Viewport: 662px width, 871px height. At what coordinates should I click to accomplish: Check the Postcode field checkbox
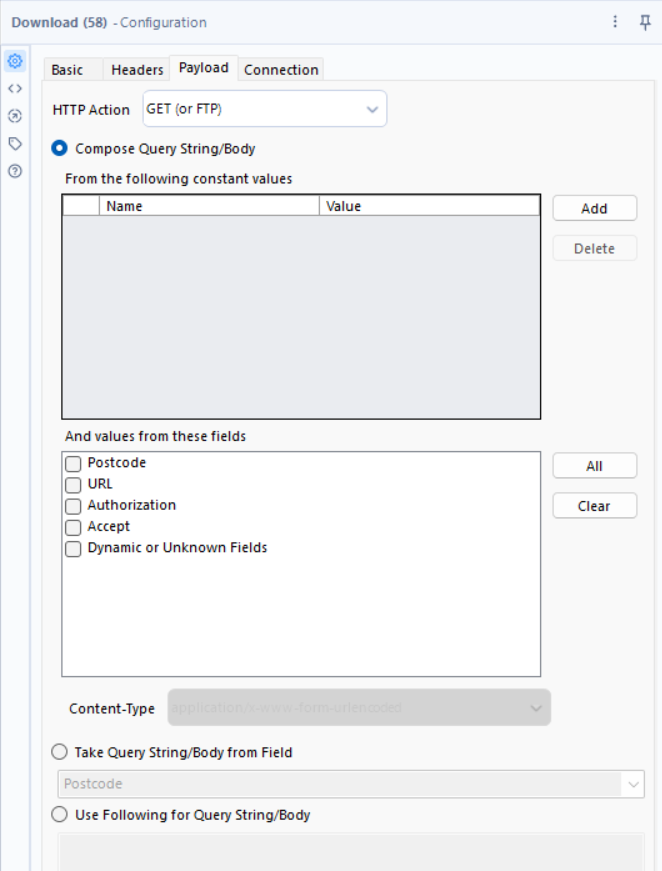(x=73, y=464)
